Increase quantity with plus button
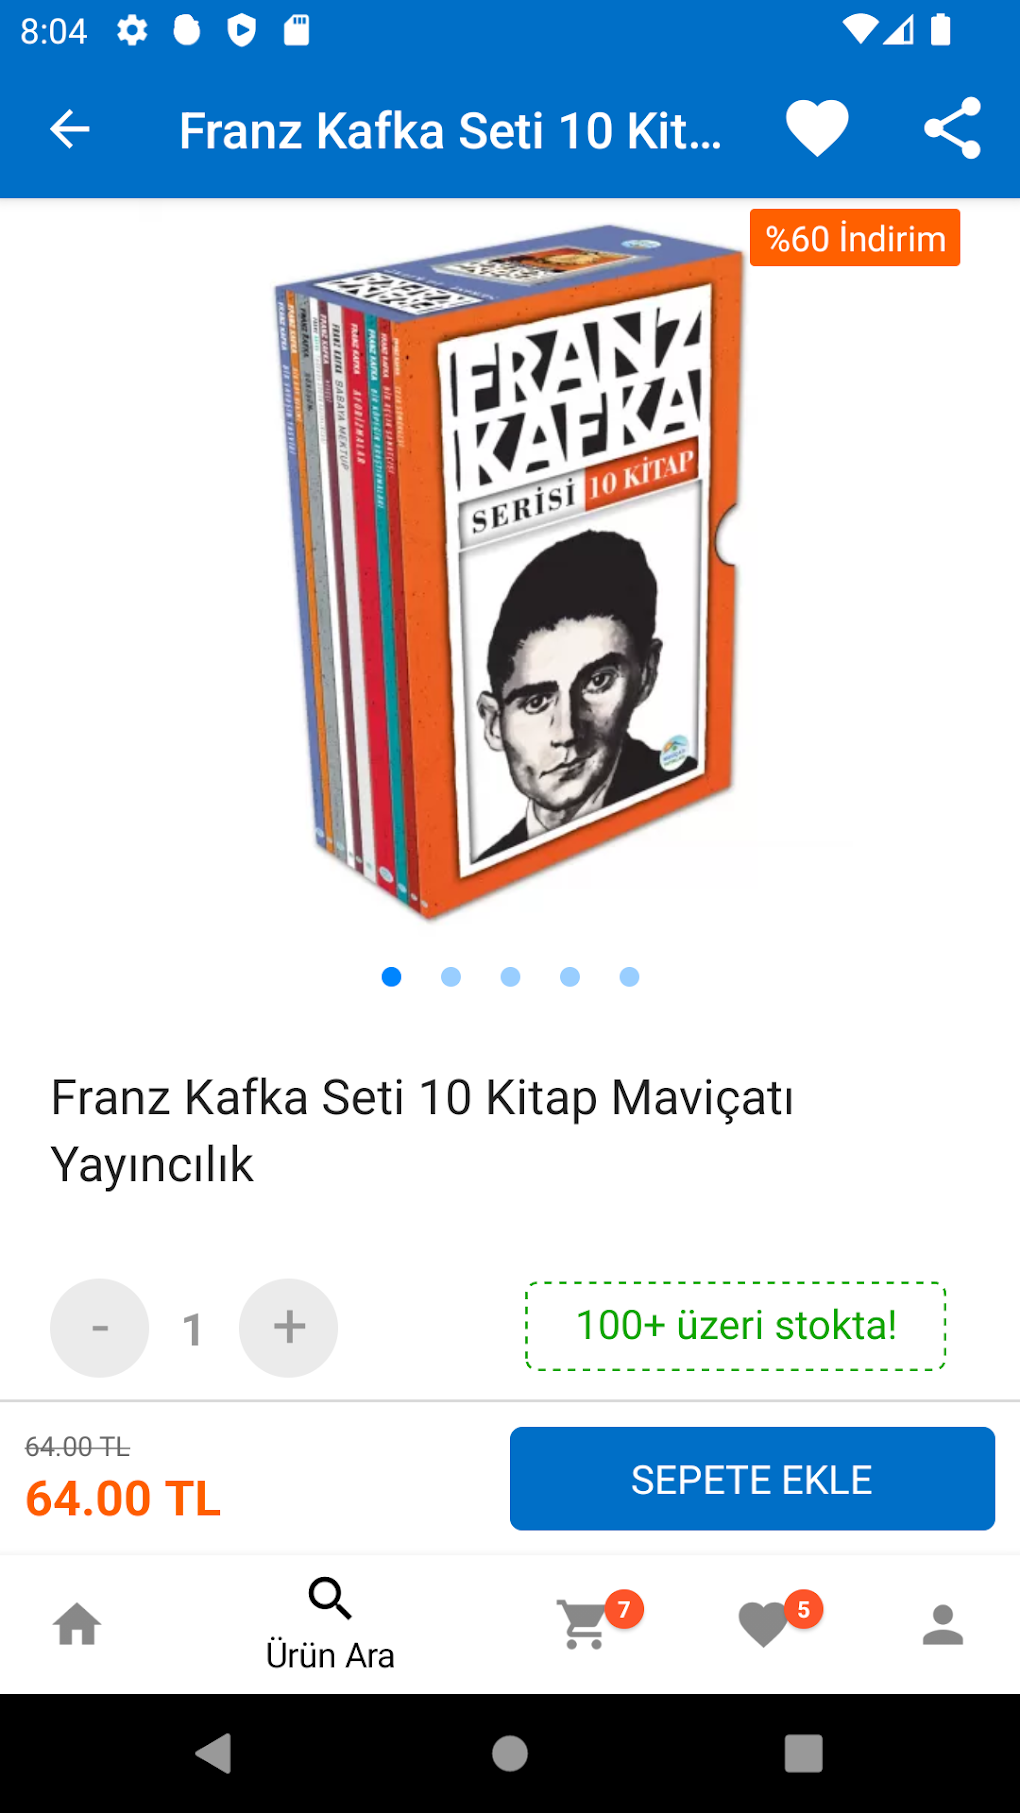Screen dimensions: 1020x1813 [289, 1328]
